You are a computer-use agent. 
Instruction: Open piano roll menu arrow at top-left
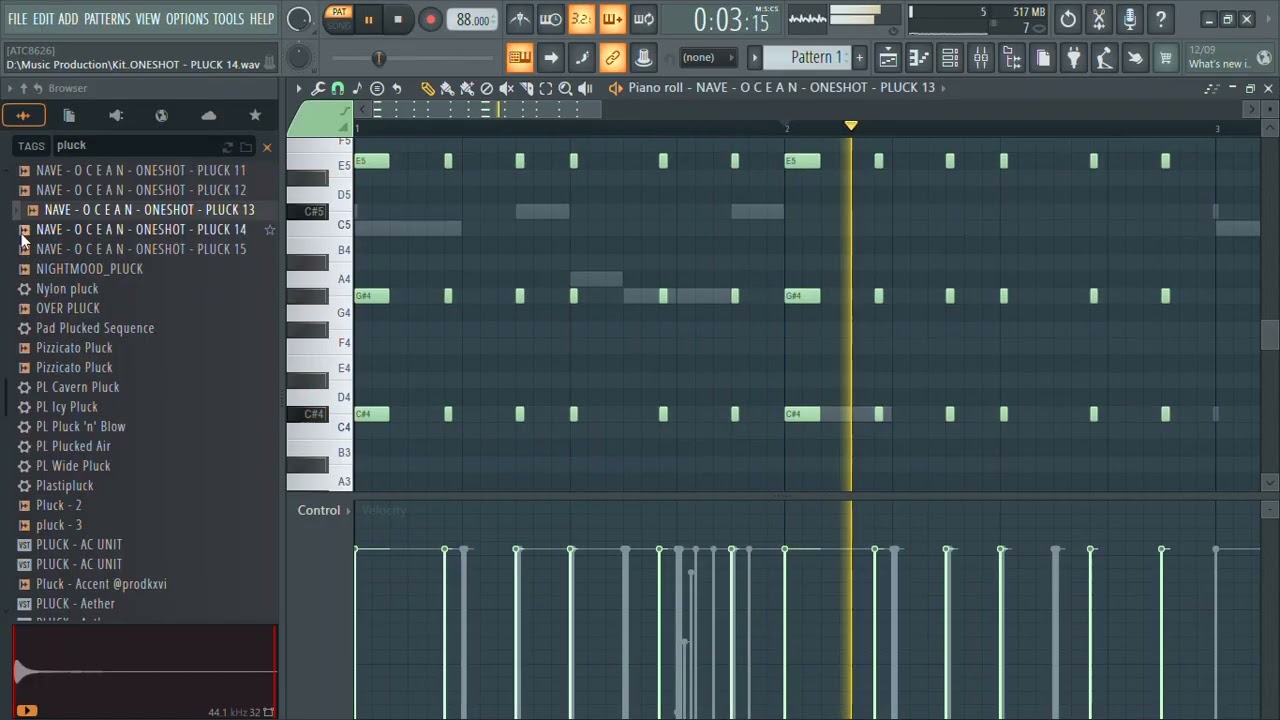pyautogui.click(x=298, y=88)
